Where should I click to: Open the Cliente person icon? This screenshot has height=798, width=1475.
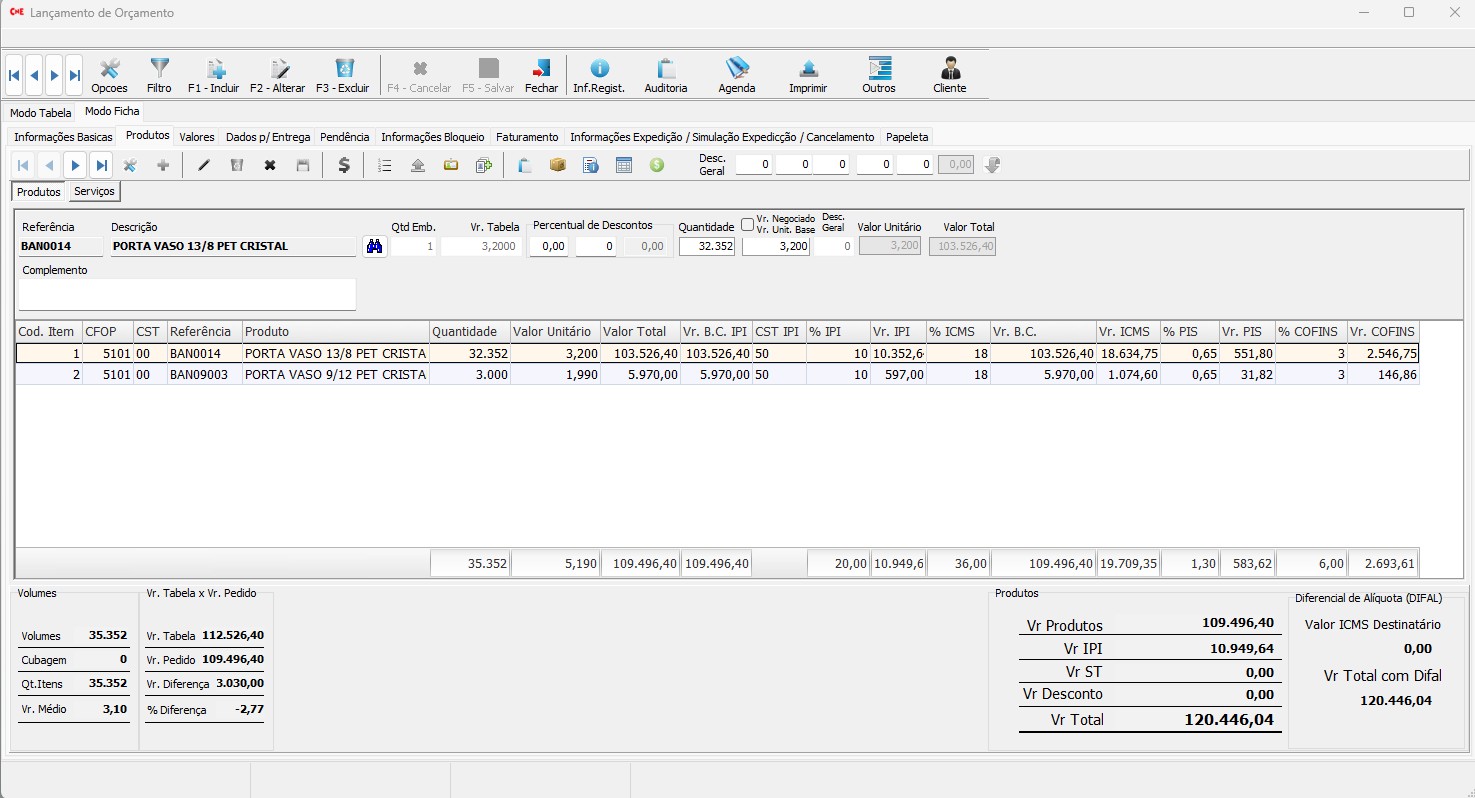pyautogui.click(x=949, y=74)
